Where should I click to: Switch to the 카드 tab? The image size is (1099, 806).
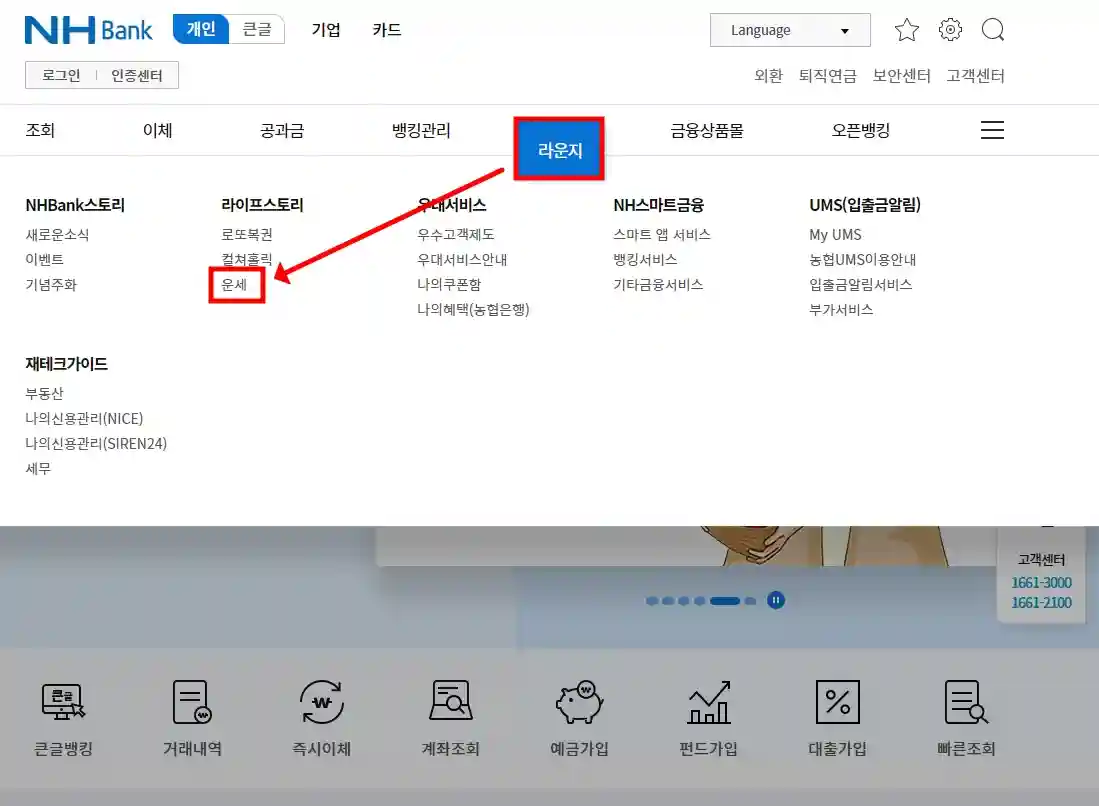386,29
